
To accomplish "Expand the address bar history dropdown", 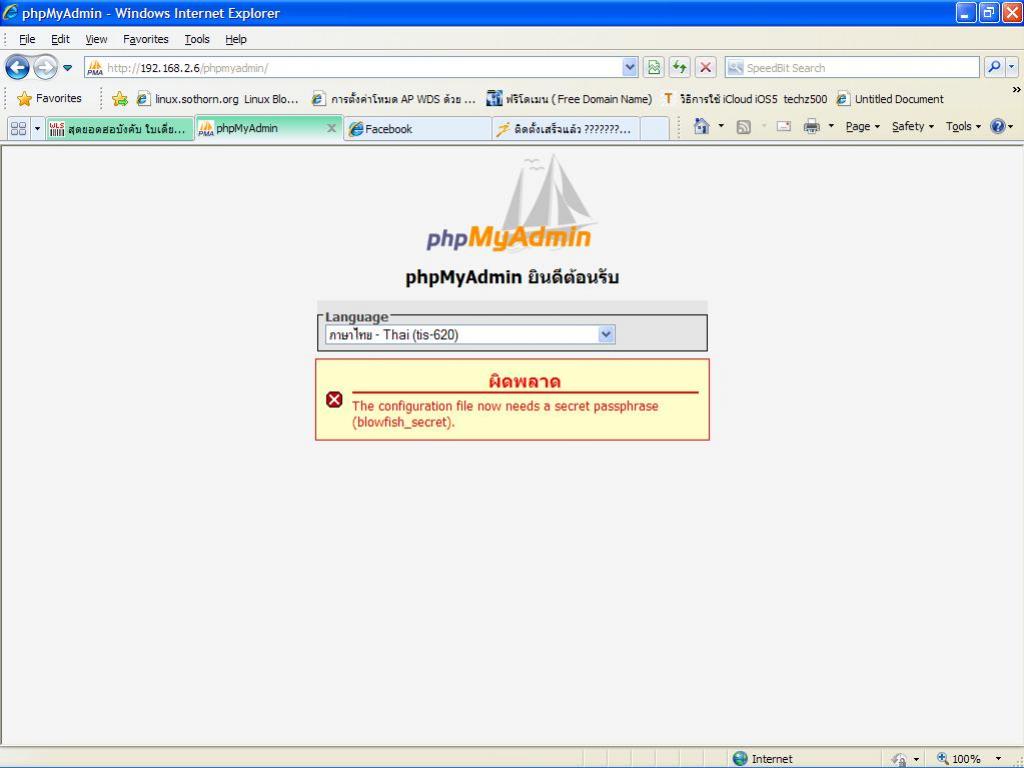I will [630, 67].
